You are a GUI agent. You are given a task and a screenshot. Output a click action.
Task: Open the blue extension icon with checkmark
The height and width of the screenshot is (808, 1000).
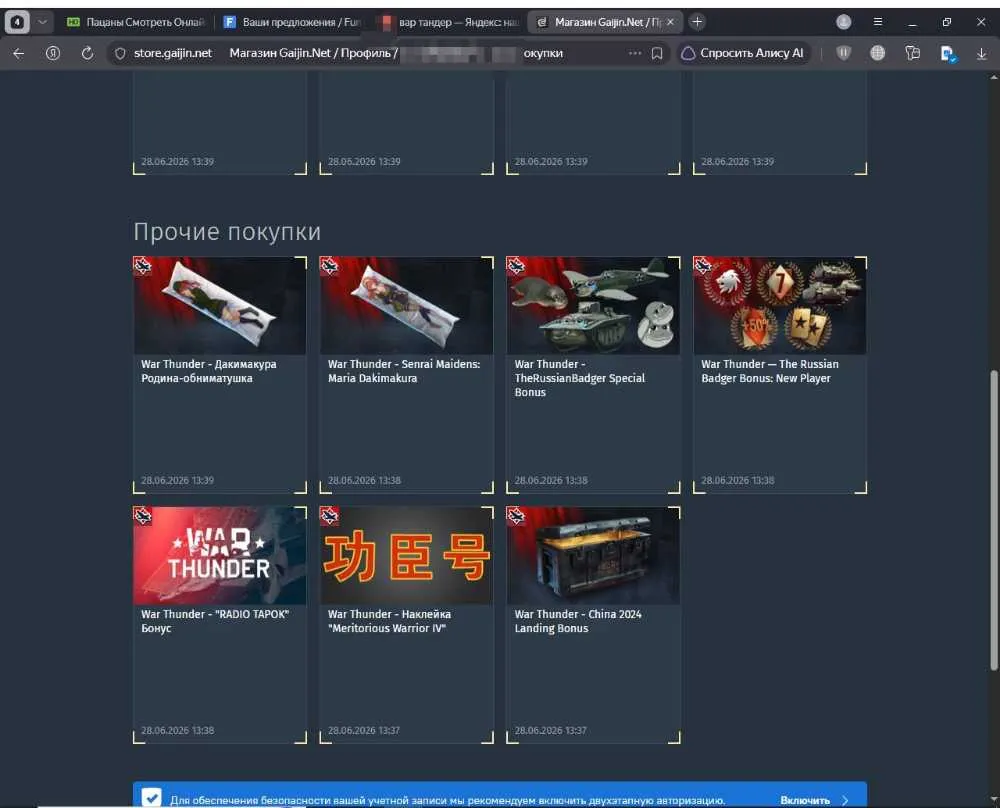[x=948, y=54]
